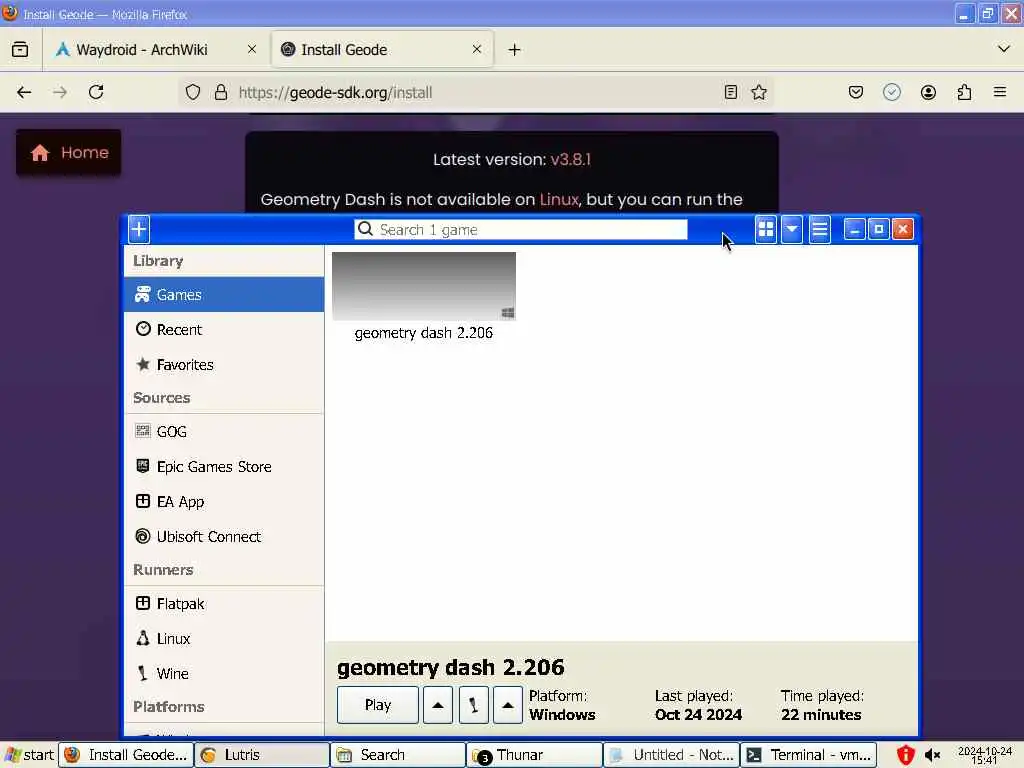Reload the Geode page
The width and height of the screenshot is (1024, 768).
pyautogui.click(x=96, y=92)
